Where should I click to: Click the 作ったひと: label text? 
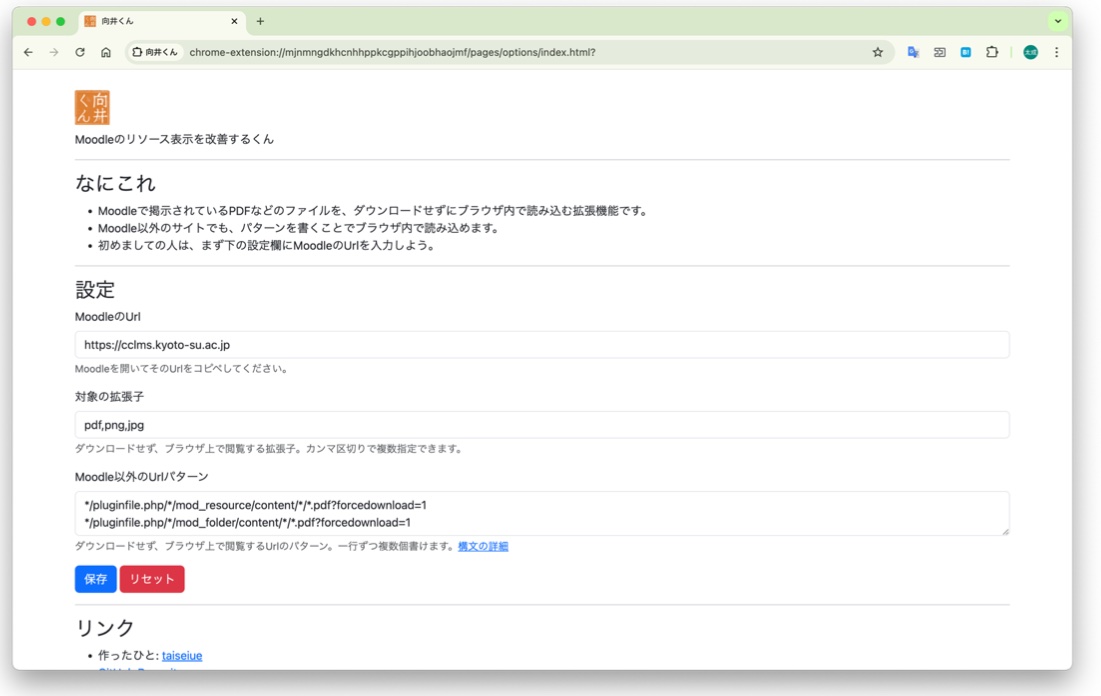(128, 655)
